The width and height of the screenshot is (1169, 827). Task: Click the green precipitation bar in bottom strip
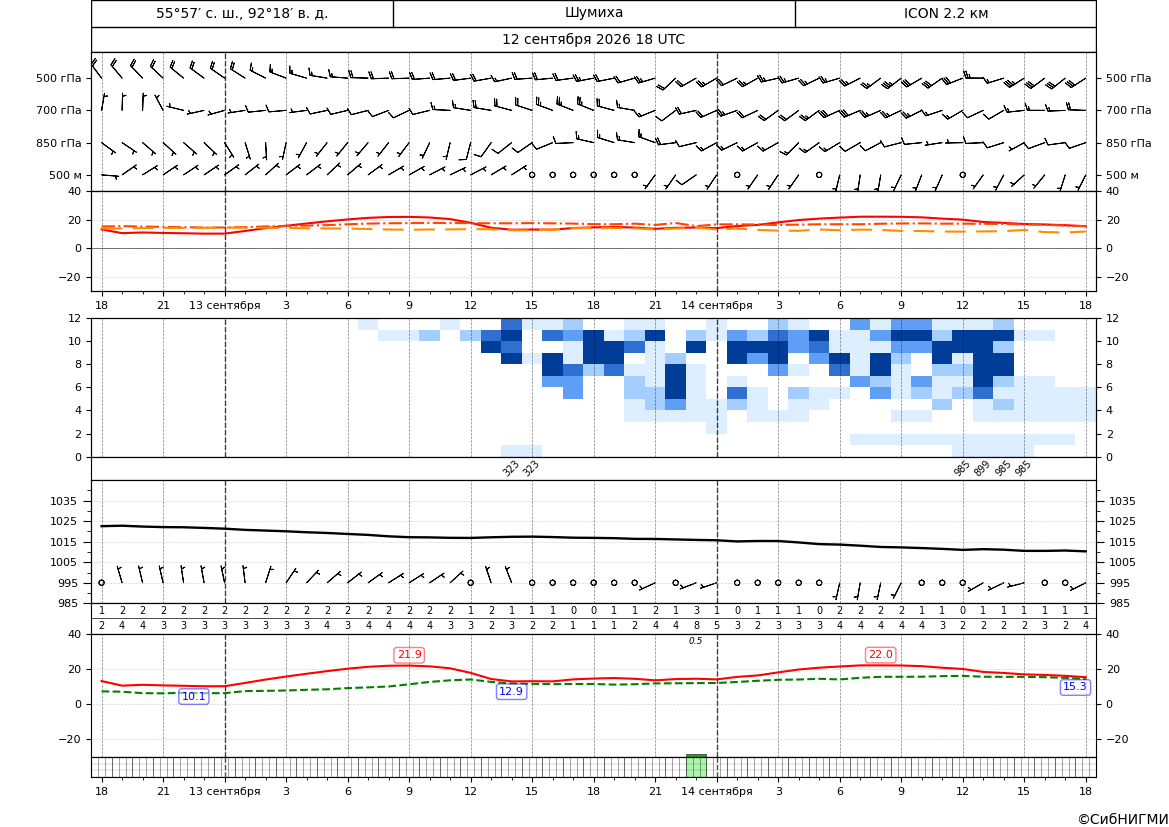point(696,766)
